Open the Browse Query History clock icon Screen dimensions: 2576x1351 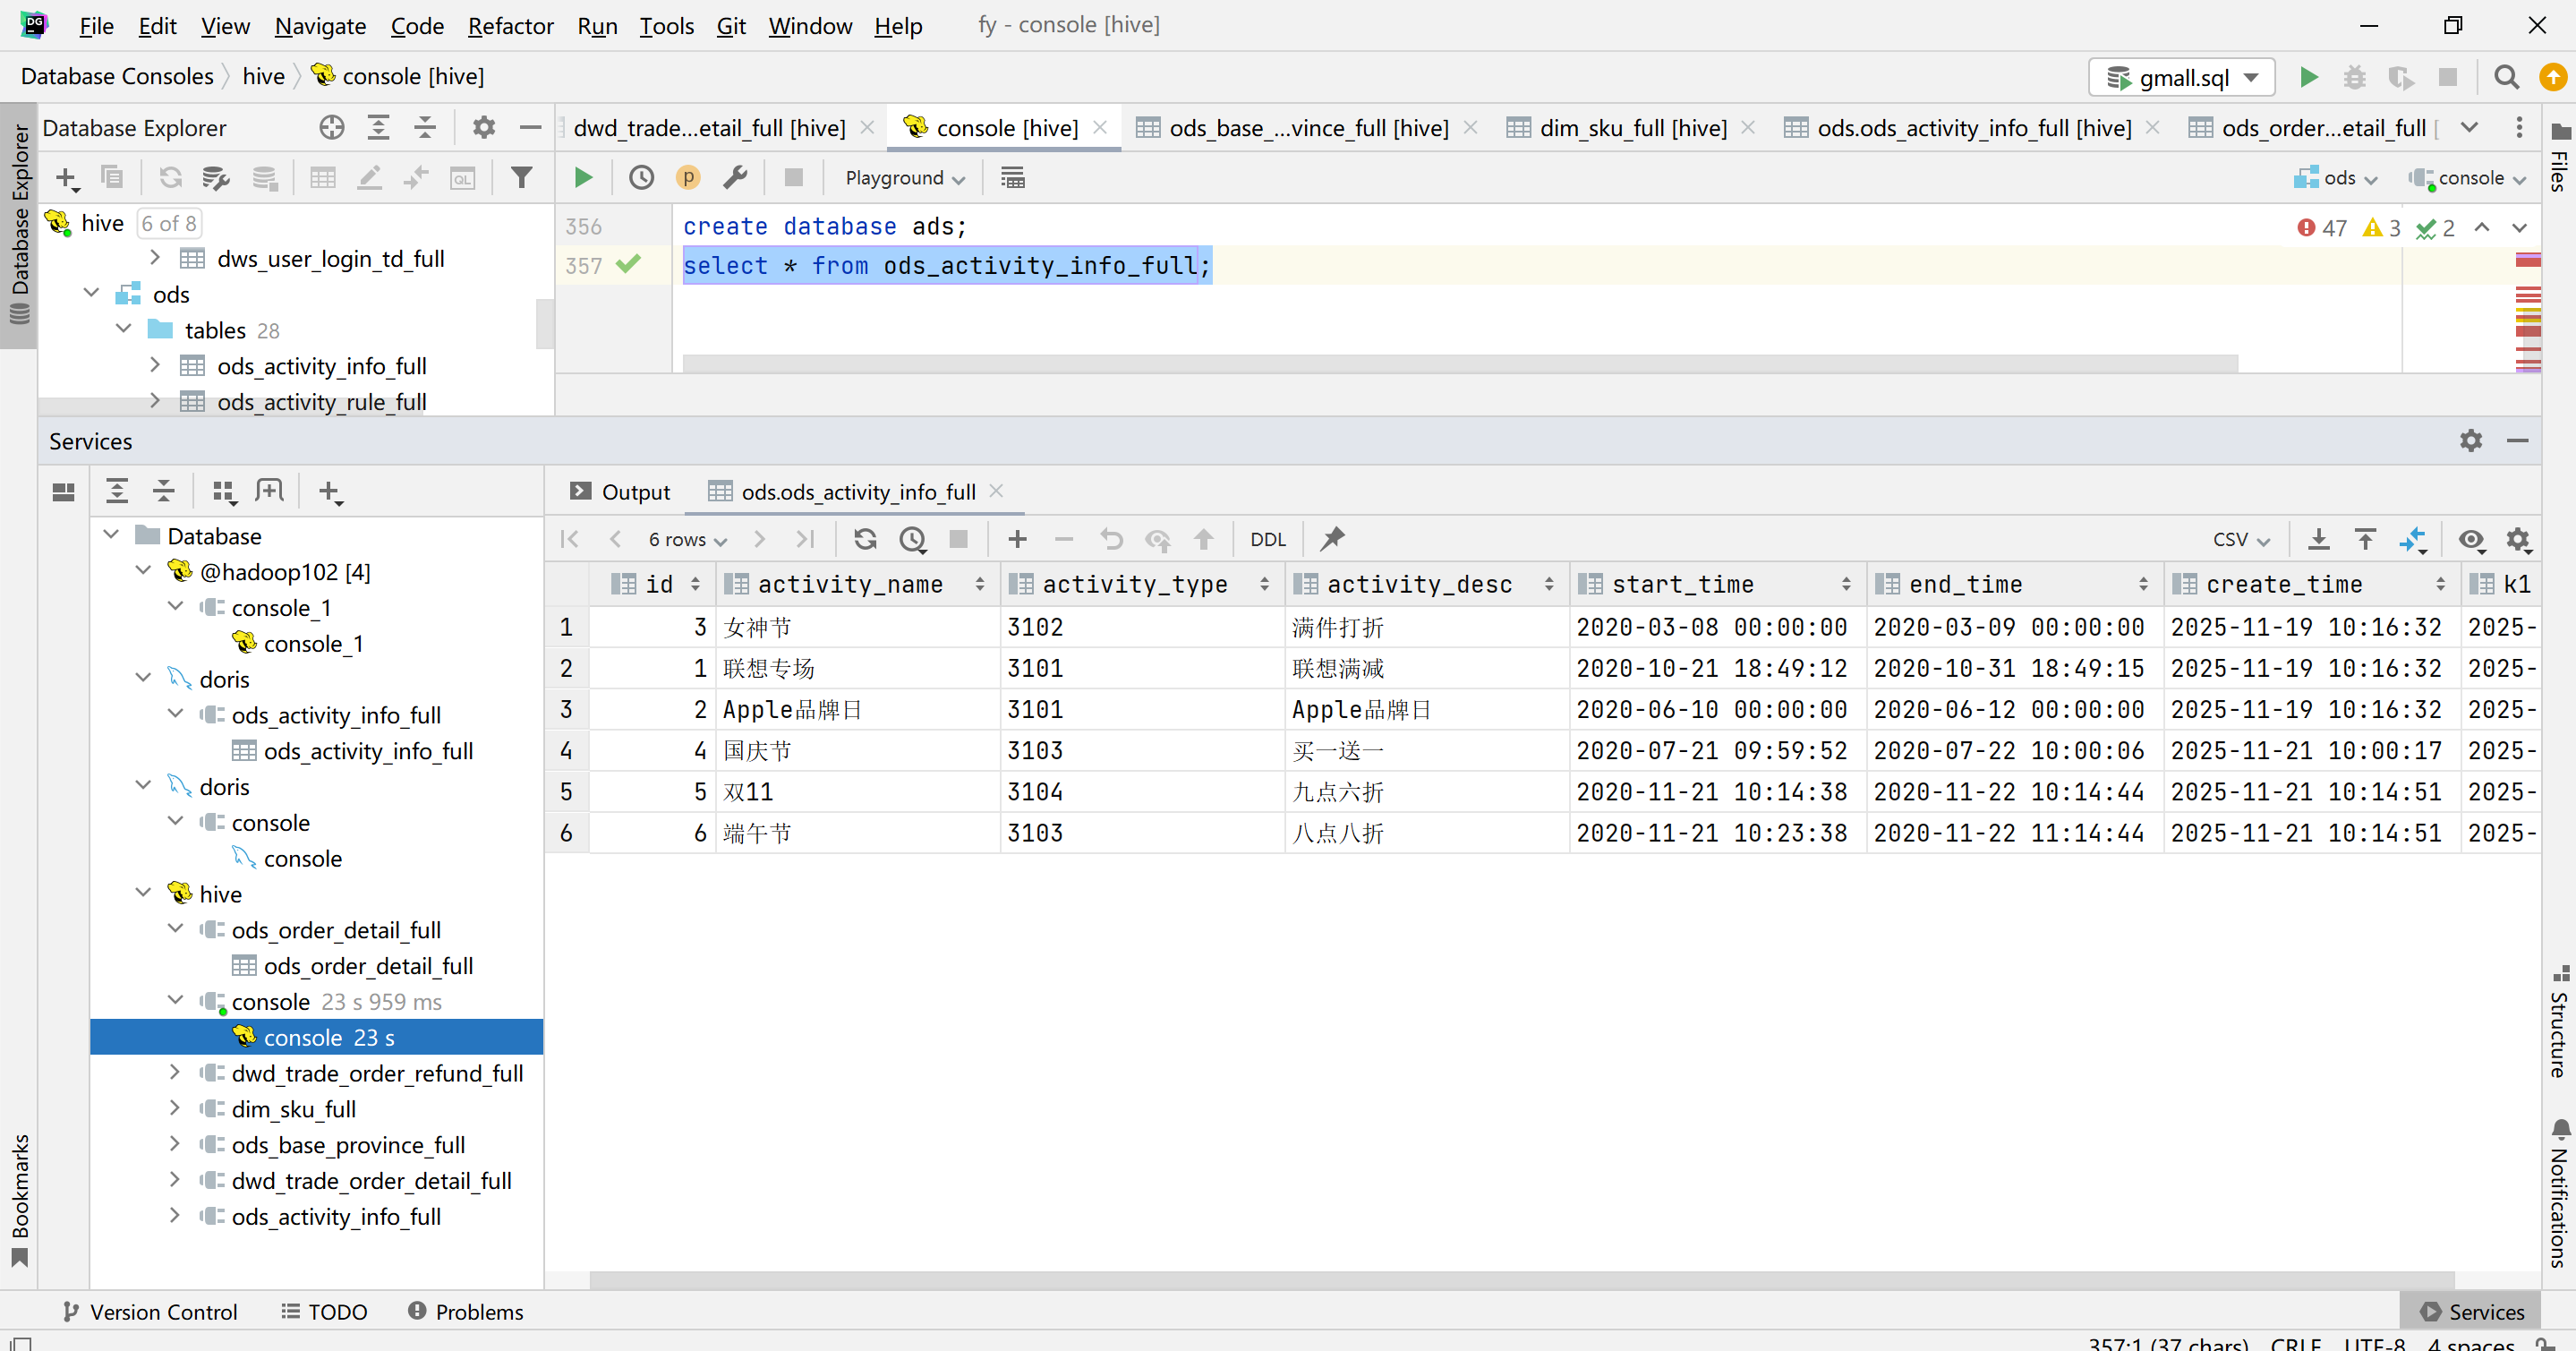click(641, 178)
